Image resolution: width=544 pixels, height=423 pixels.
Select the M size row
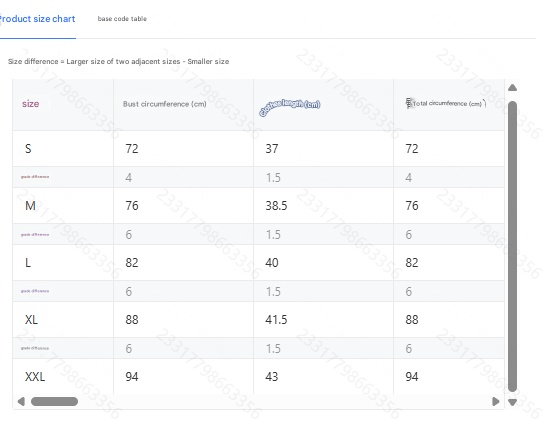coord(258,205)
